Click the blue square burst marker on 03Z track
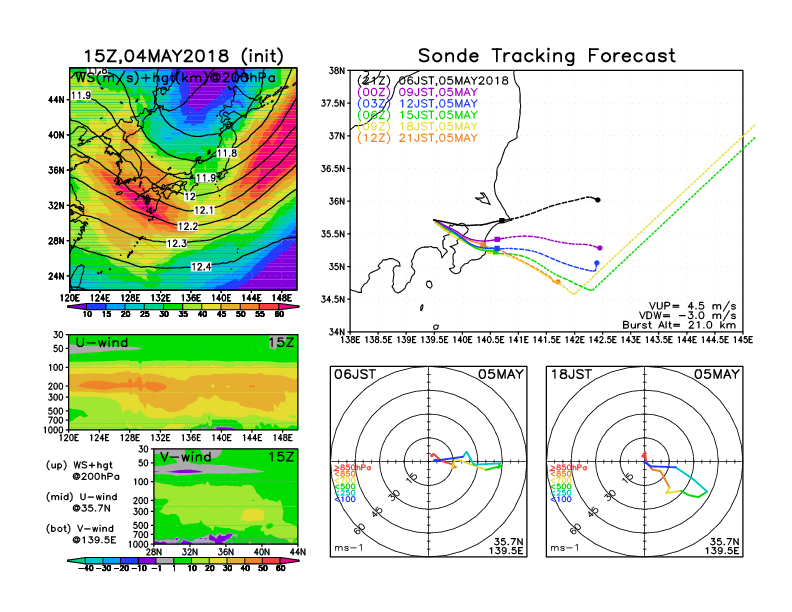 pos(497,248)
